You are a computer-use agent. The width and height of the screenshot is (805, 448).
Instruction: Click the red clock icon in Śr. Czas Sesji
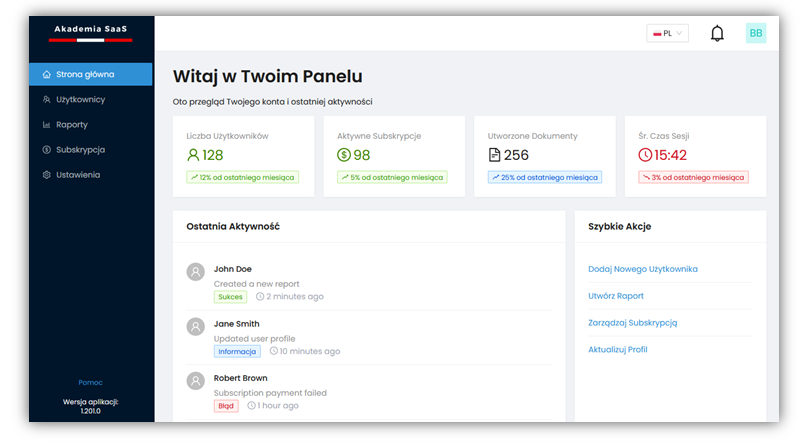coord(645,155)
